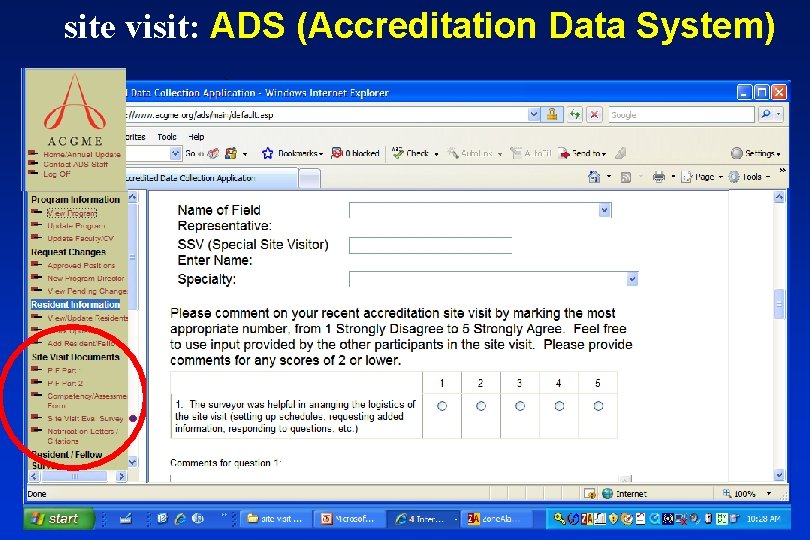
Task: Click the spell Check toolbar icon
Action: tap(397, 152)
